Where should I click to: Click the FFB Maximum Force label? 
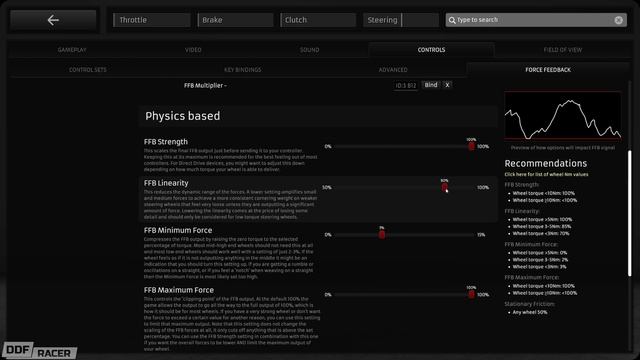(x=178, y=290)
